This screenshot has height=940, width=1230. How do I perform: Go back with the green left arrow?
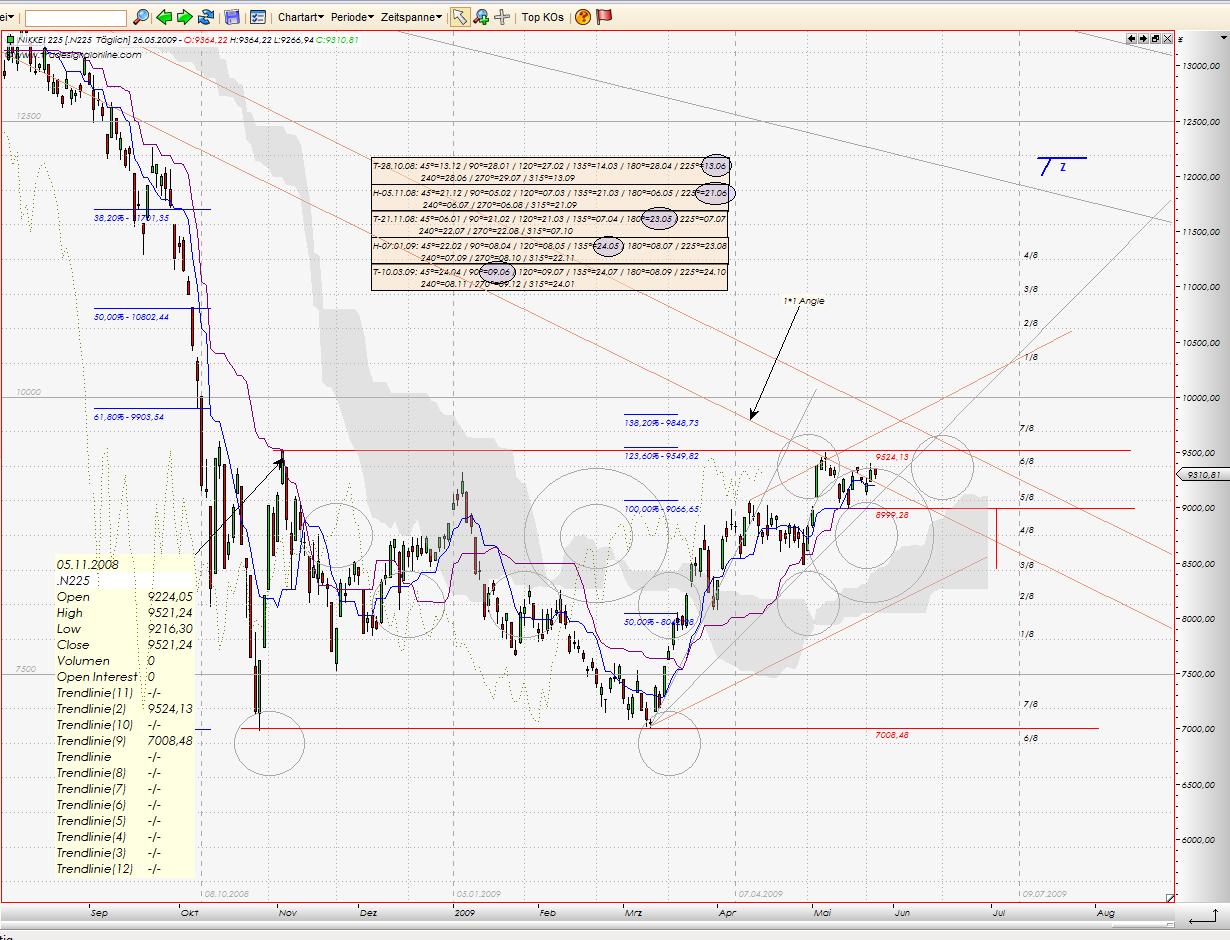pyautogui.click(x=163, y=17)
